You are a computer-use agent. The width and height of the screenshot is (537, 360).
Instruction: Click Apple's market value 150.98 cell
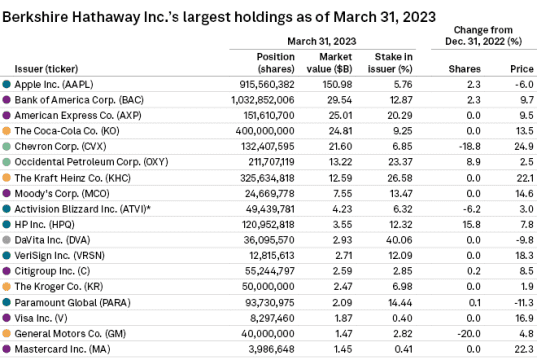pos(337,84)
